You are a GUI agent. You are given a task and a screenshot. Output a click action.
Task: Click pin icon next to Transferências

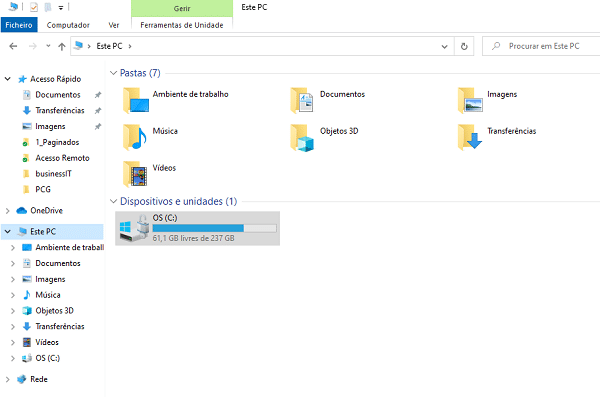coord(98,110)
